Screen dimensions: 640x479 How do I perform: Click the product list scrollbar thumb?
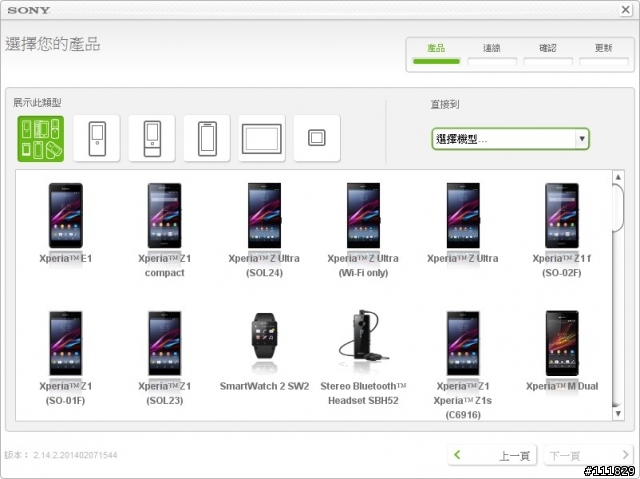618,208
